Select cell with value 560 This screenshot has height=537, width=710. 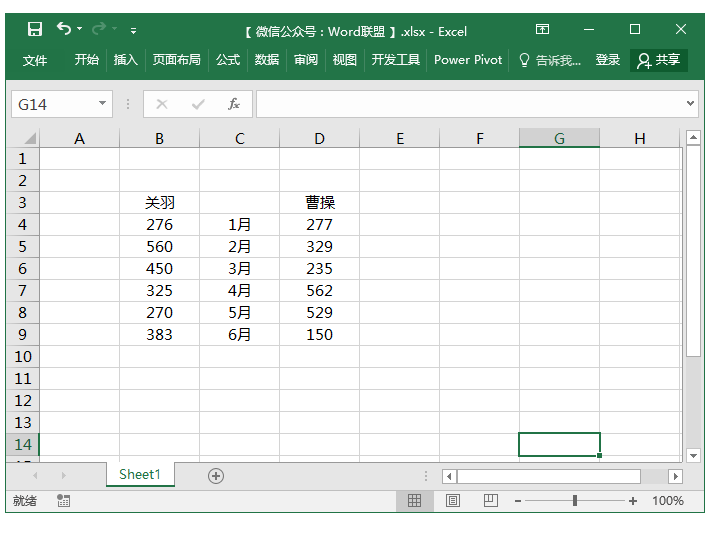coord(159,246)
